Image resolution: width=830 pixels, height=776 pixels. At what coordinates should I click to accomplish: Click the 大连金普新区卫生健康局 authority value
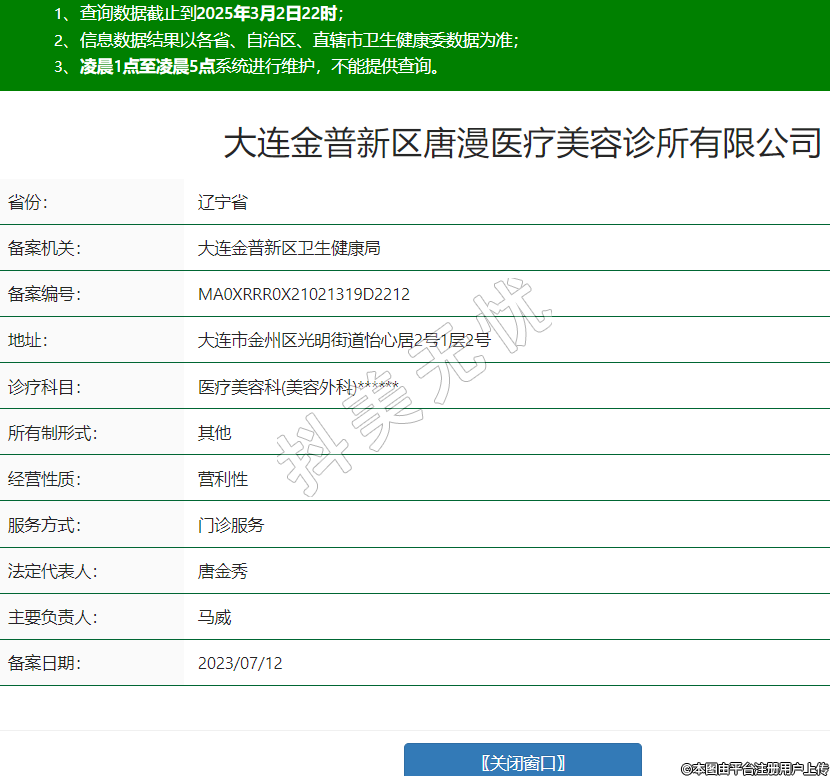pyautogui.click(x=289, y=248)
